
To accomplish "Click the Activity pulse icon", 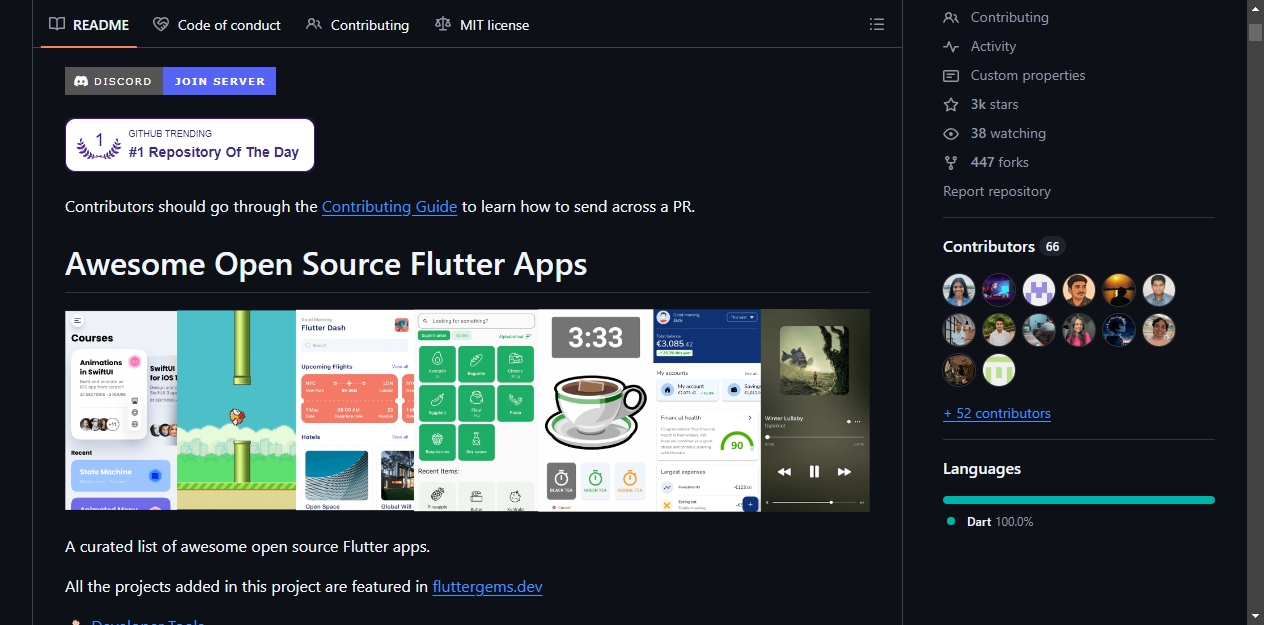I will coord(951,46).
